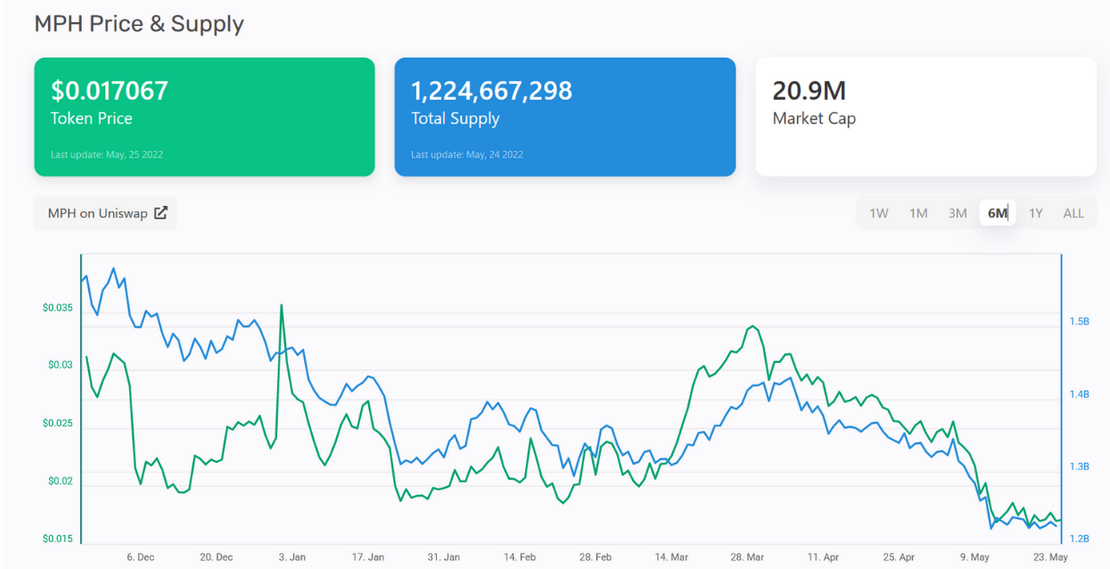Click the 28. Feb date label

(595, 558)
